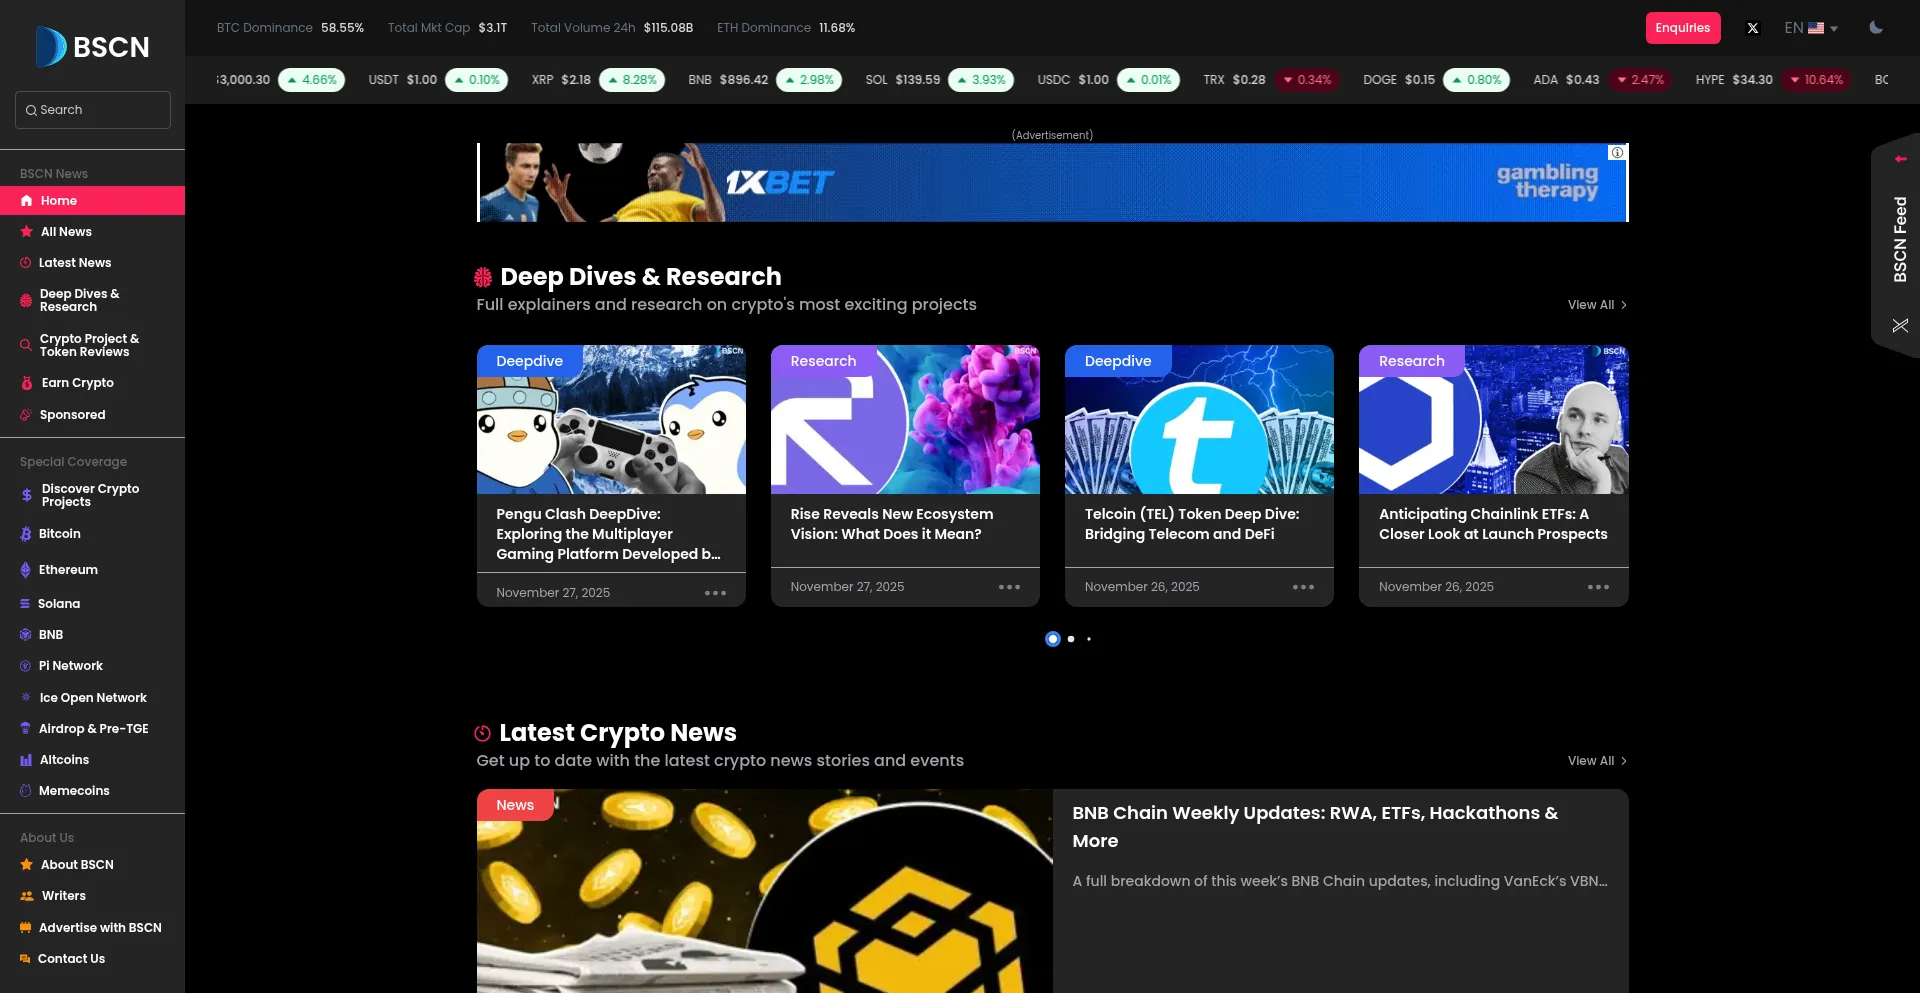The height and width of the screenshot is (993, 1920).
Task: Open the X (Twitter) icon link
Action: point(1752,28)
